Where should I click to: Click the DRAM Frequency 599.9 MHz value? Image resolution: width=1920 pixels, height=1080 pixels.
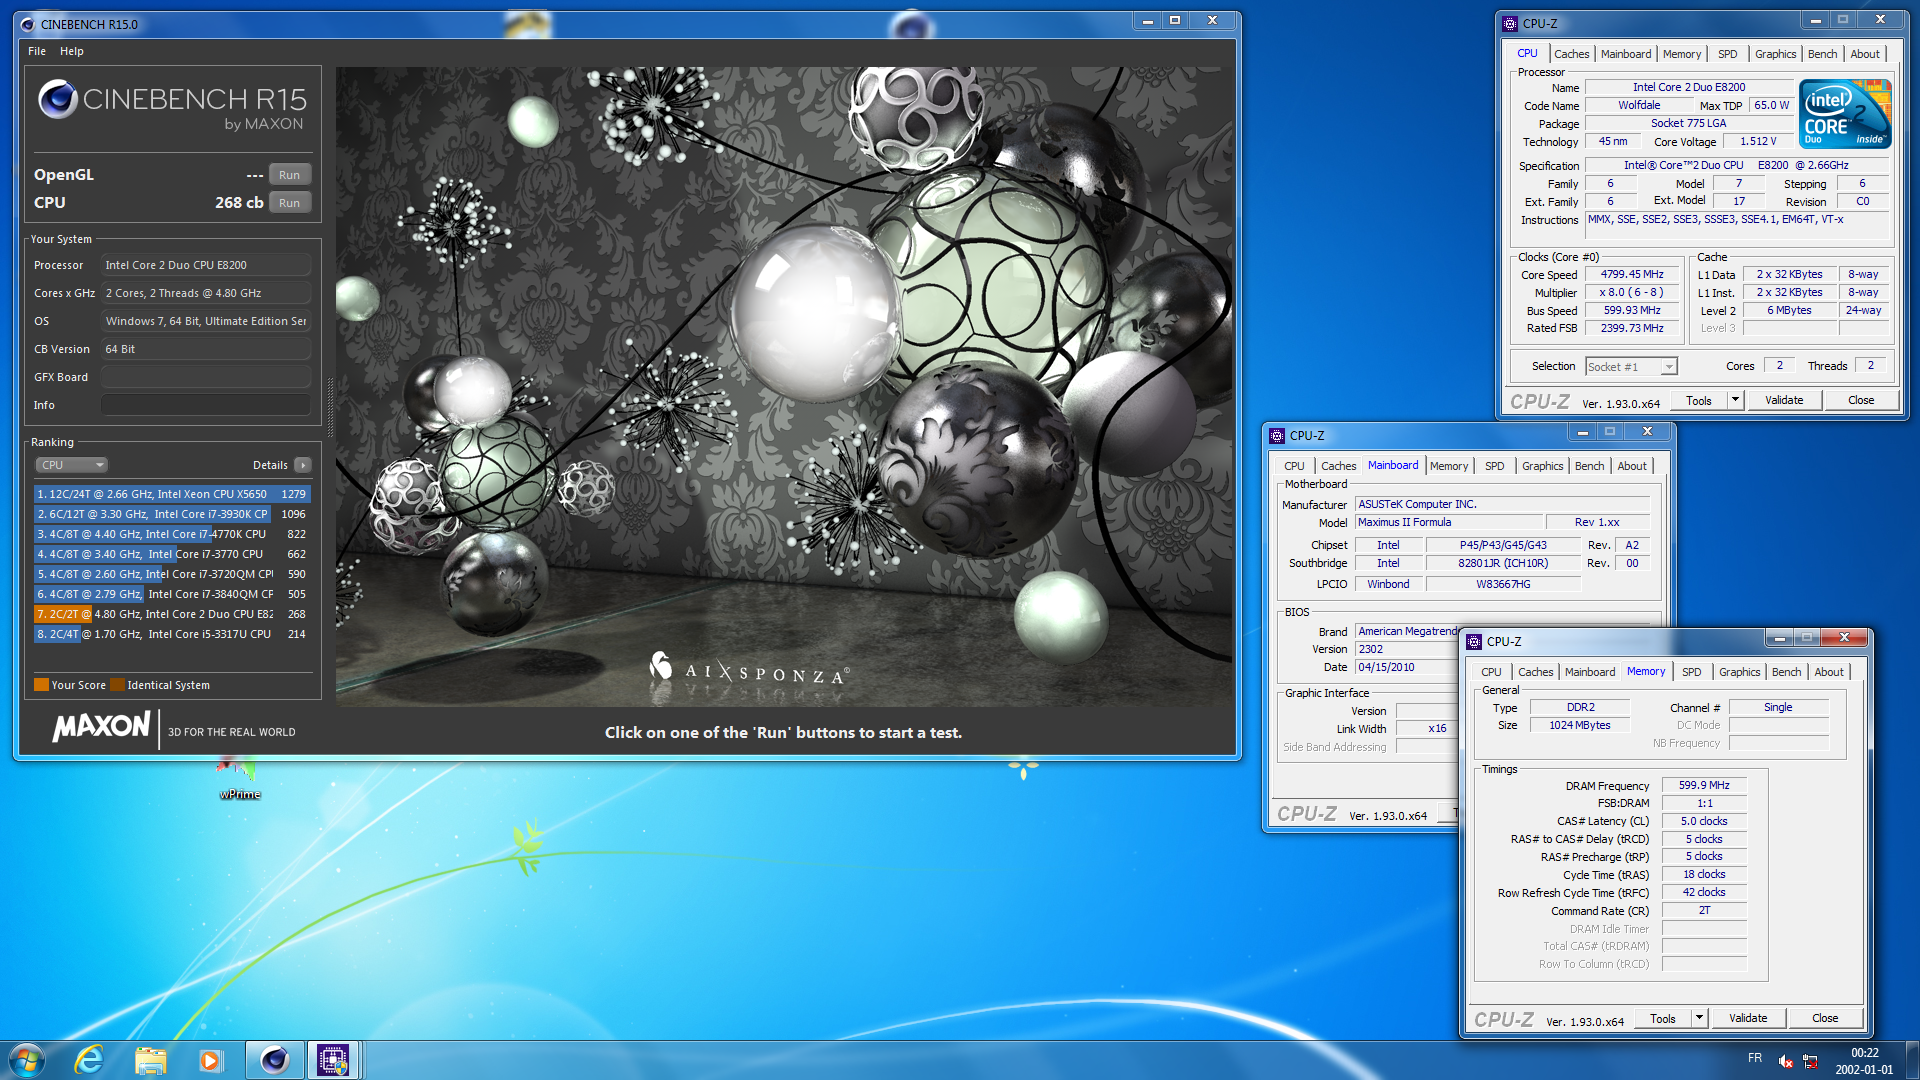click(1704, 785)
